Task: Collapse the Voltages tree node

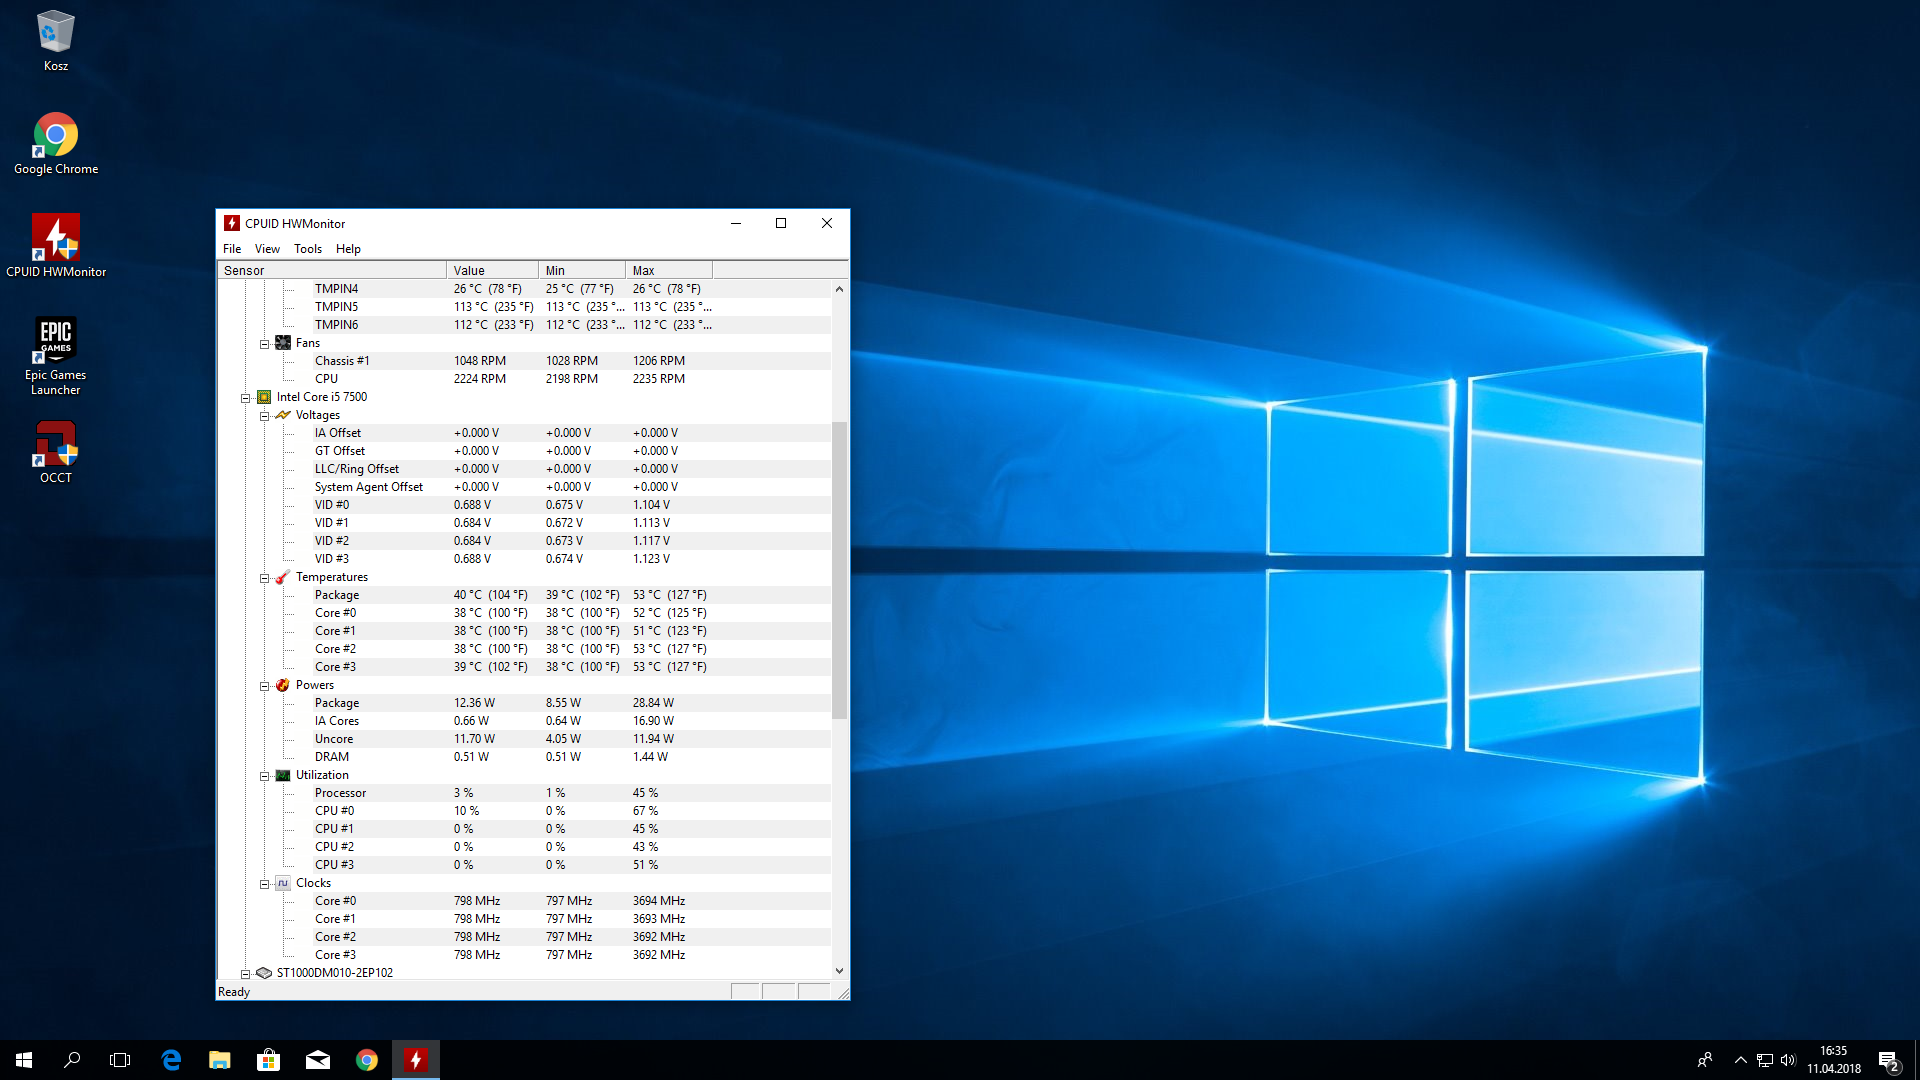Action: tap(265, 416)
